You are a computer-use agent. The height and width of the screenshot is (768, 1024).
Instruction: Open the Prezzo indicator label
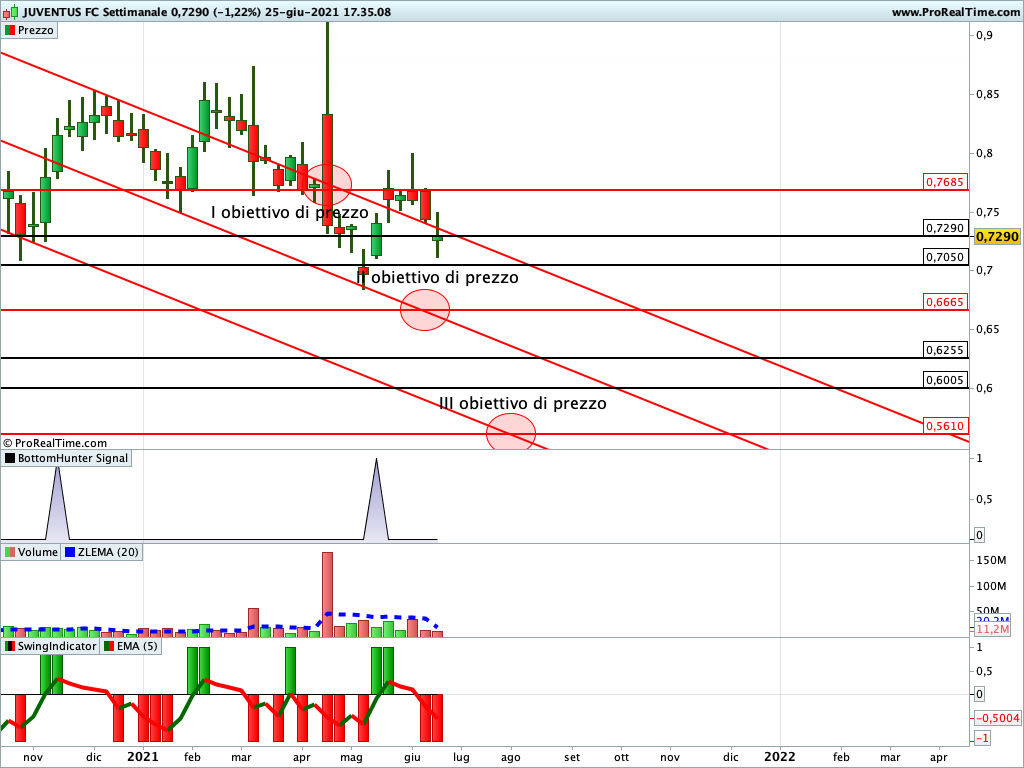29,30
